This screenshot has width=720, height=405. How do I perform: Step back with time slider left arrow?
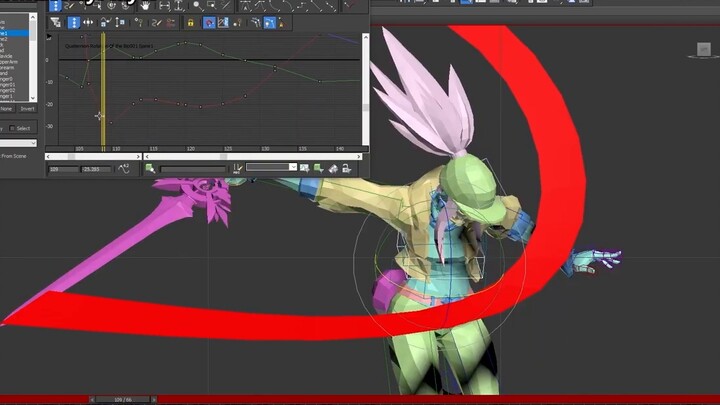point(92,399)
